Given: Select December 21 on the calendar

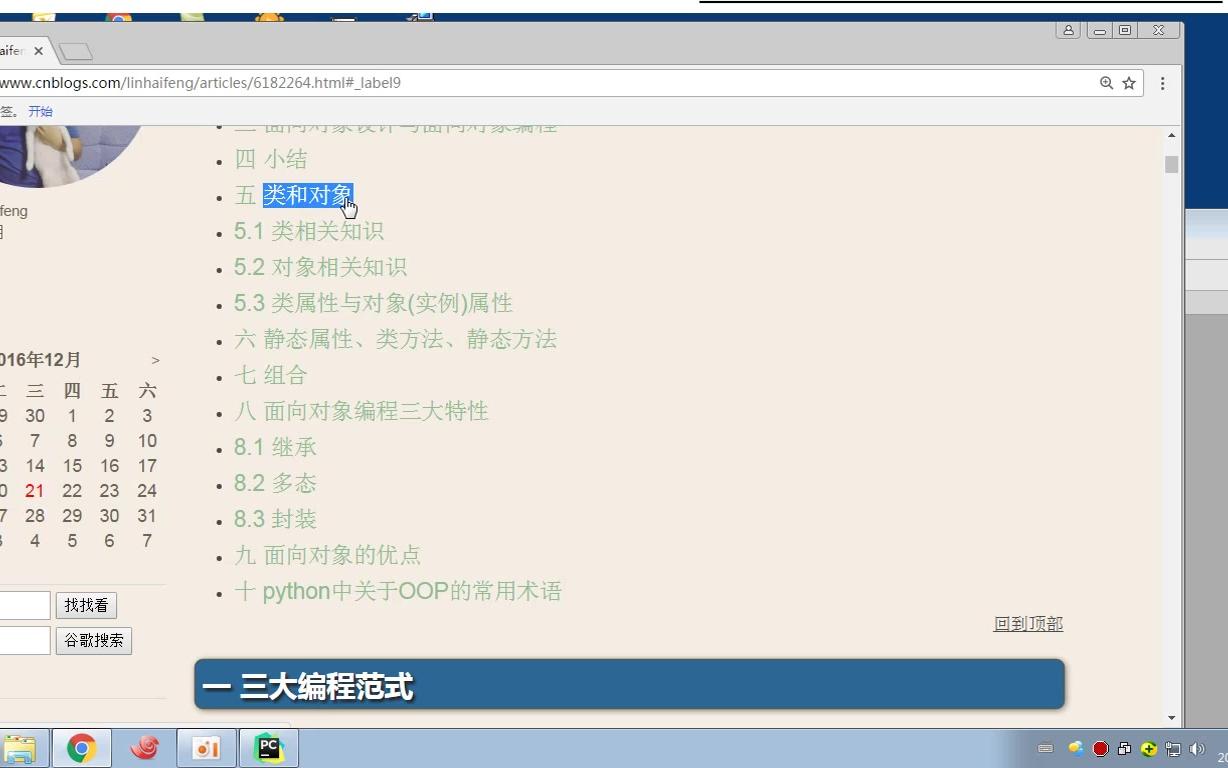Looking at the screenshot, I should [x=33, y=490].
